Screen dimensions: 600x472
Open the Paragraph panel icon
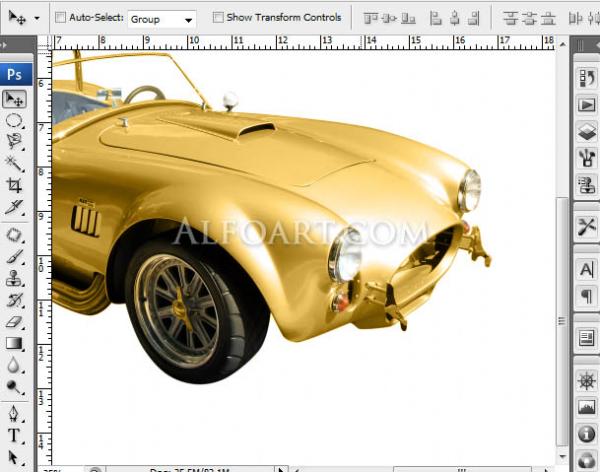[x=587, y=296]
